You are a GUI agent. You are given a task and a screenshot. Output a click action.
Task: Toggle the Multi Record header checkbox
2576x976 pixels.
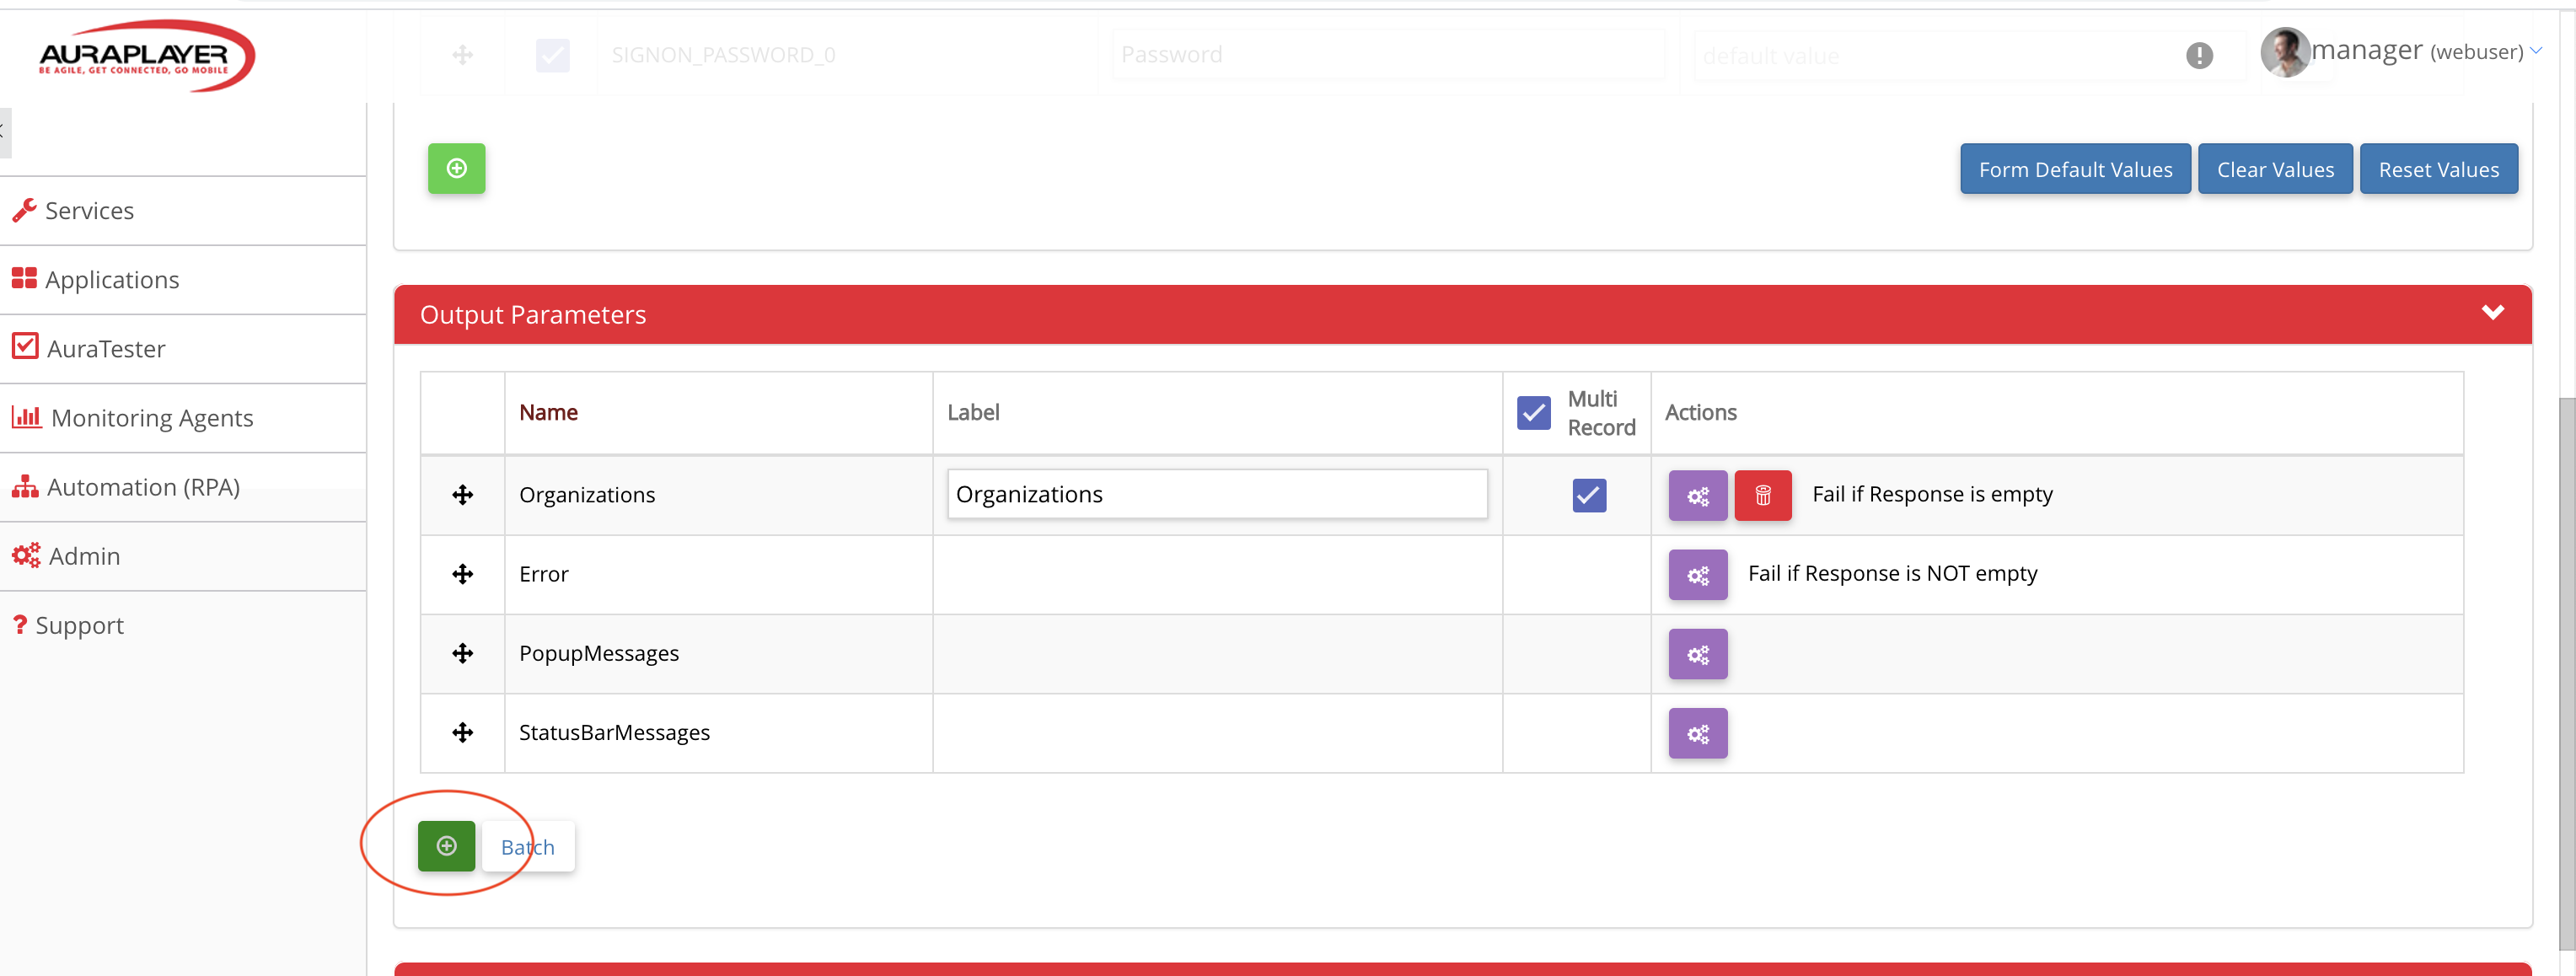(x=1533, y=412)
